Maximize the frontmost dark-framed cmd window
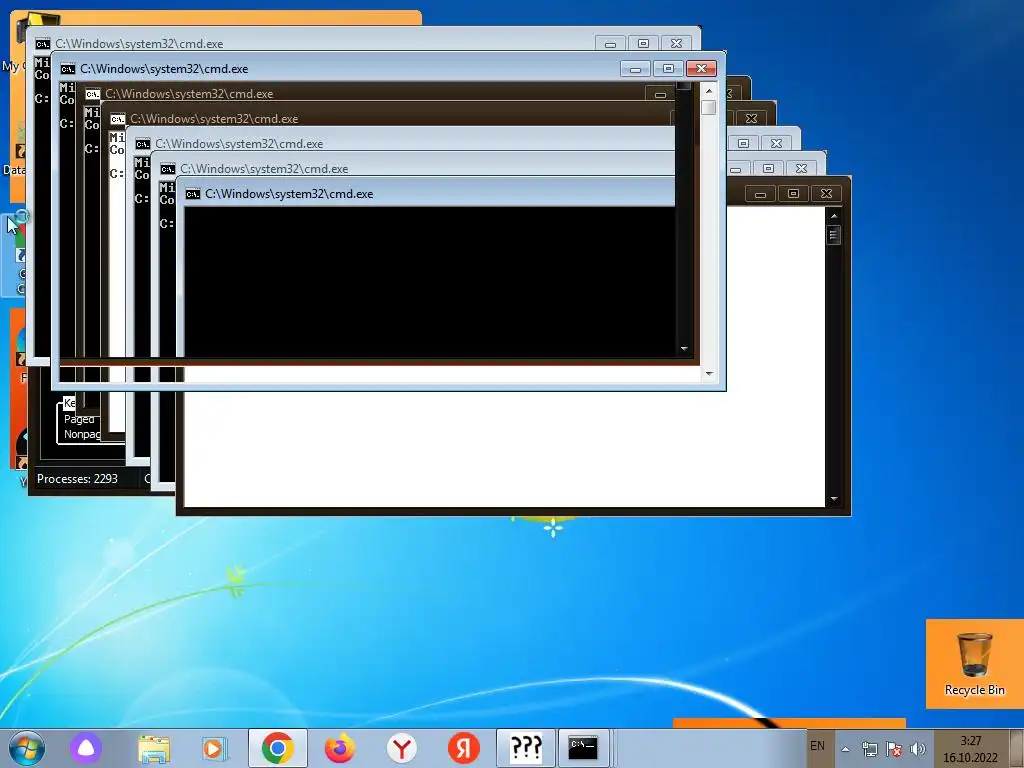 [793, 194]
